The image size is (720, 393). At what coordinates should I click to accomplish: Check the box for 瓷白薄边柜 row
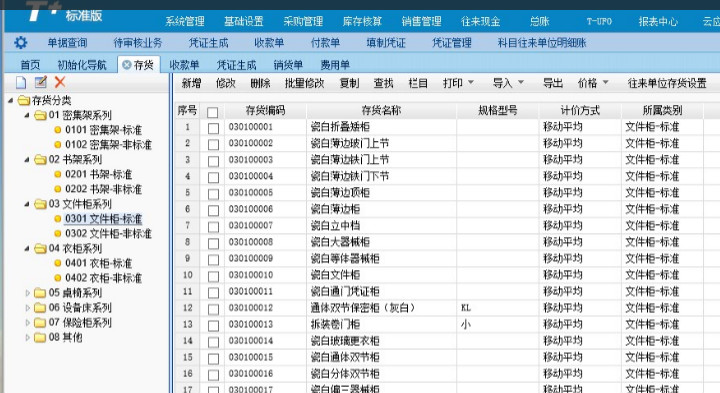coord(213,210)
